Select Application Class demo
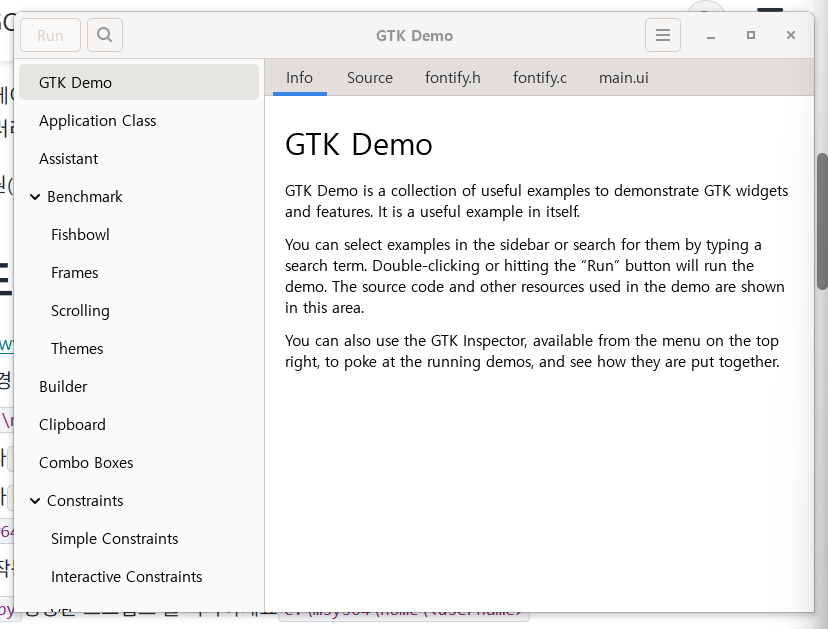Screen dimensions: 828x629 (139, 120)
